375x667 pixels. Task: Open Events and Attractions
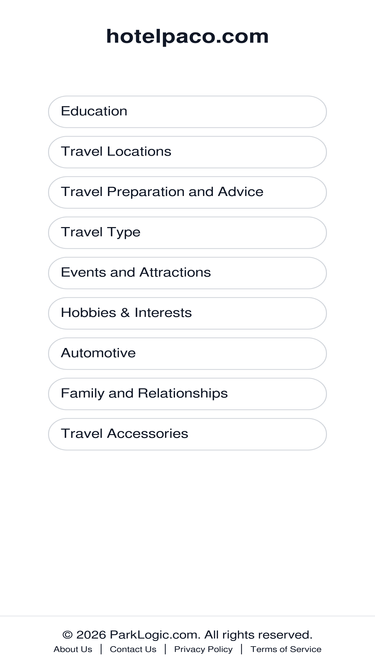point(187,273)
